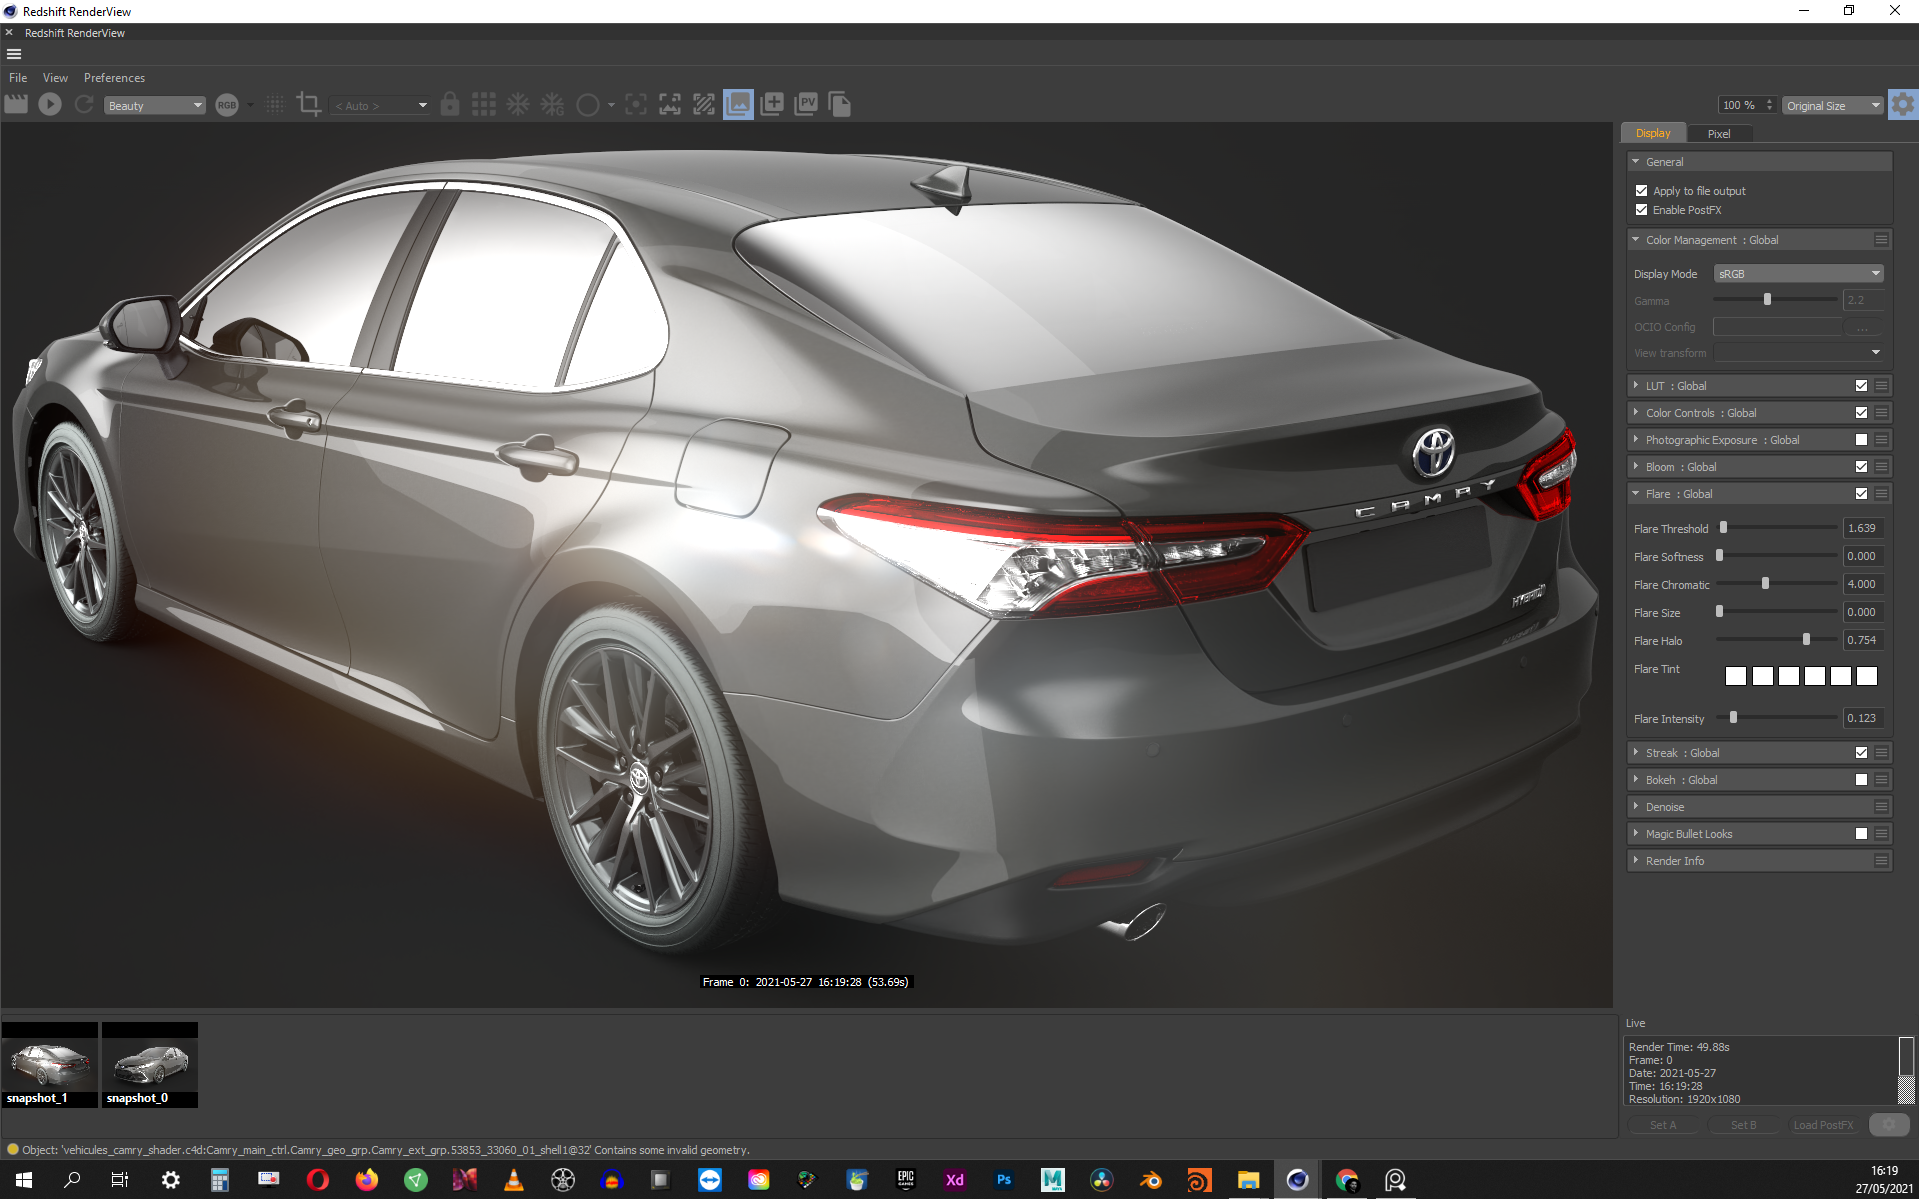Toggle the RGB channel display button
Screen dimensions: 1919x1199
click(x=227, y=105)
